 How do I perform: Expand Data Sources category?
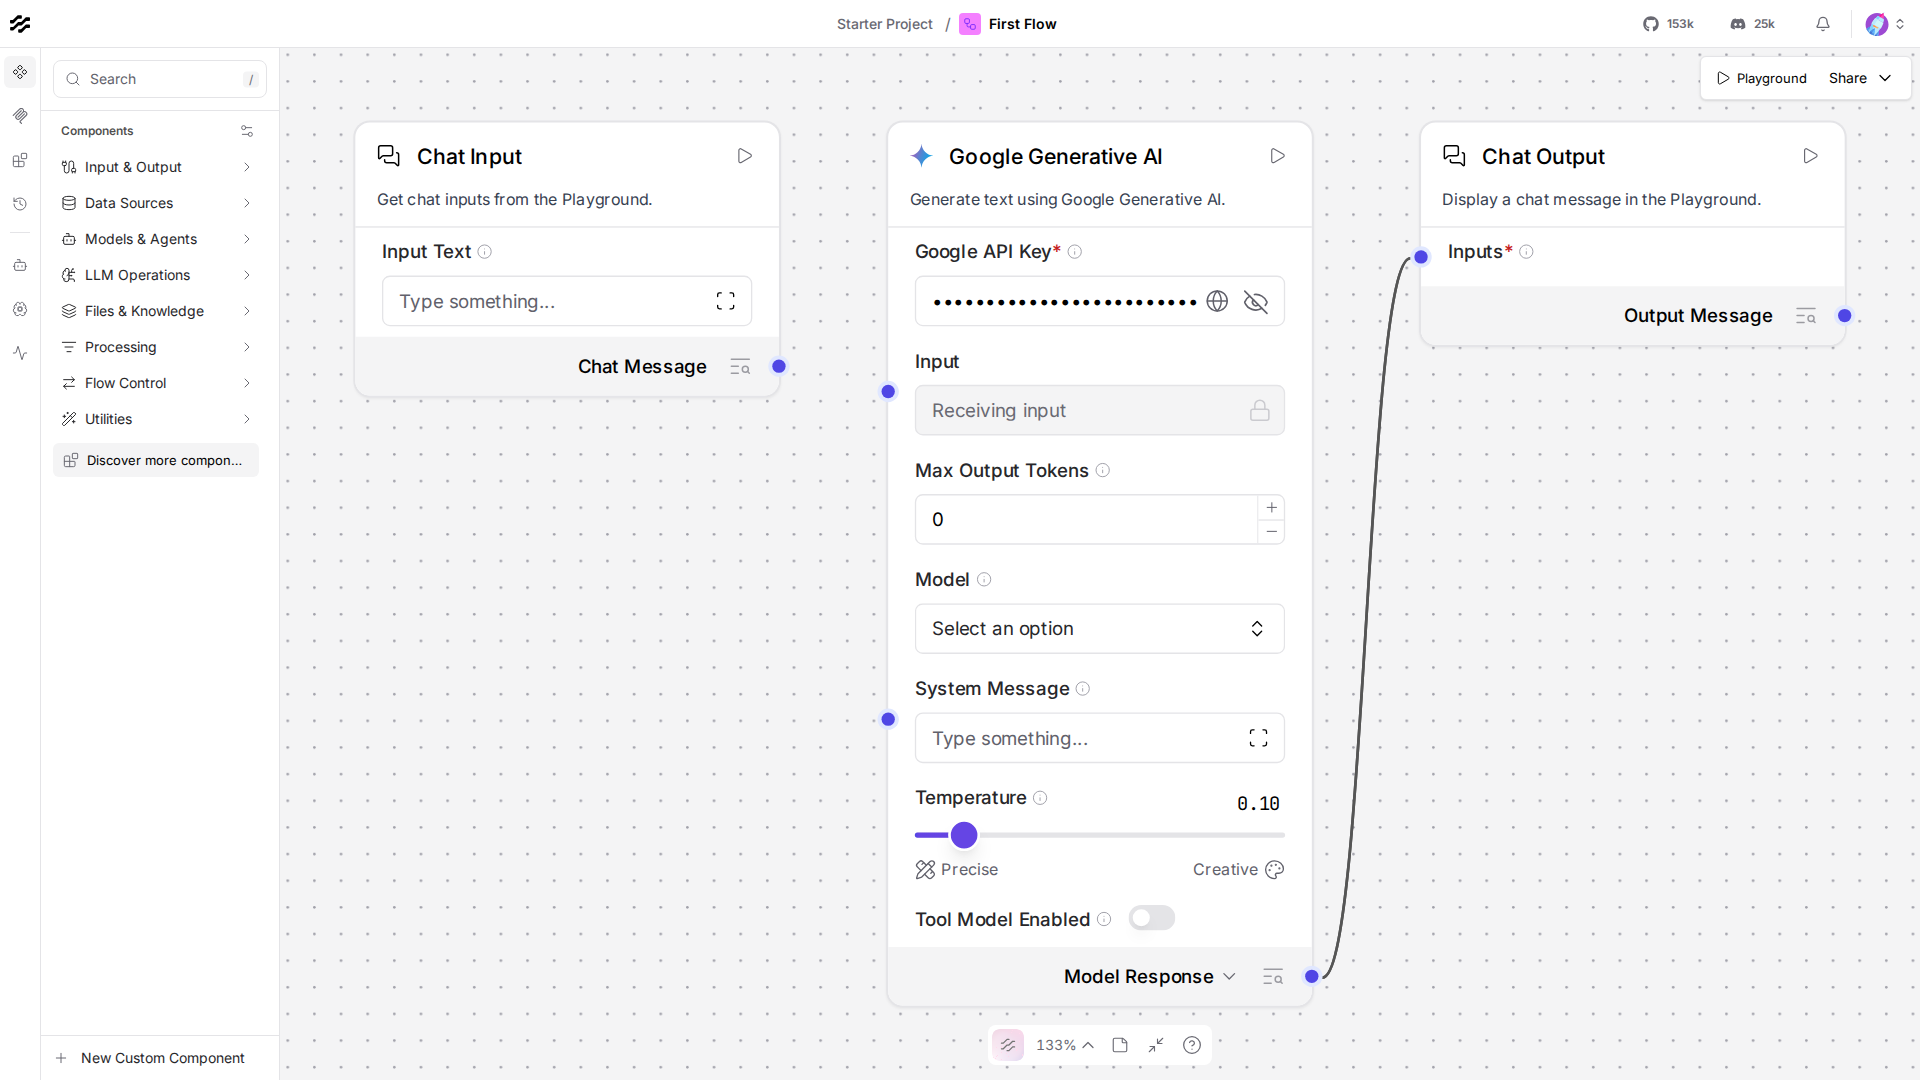pos(156,203)
